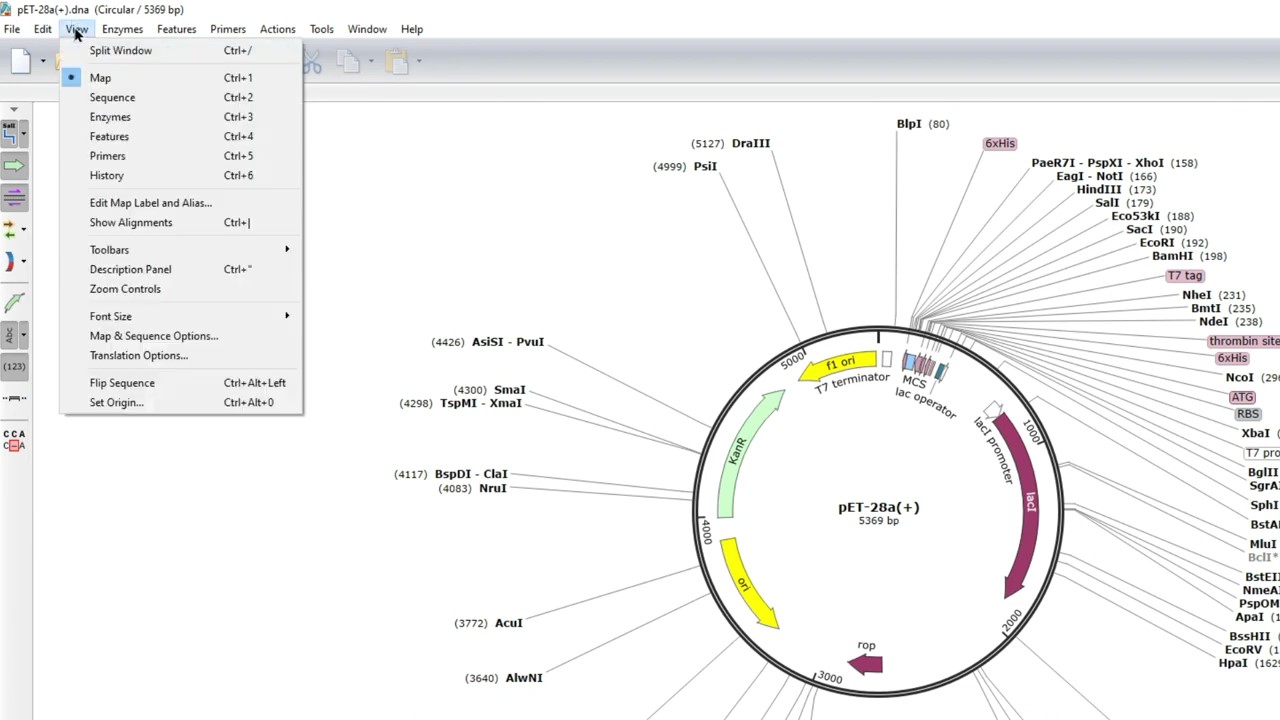The width and height of the screenshot is (1280, 720).
Task: Toggle the Description Panel entry
Action: click(181, 269)
